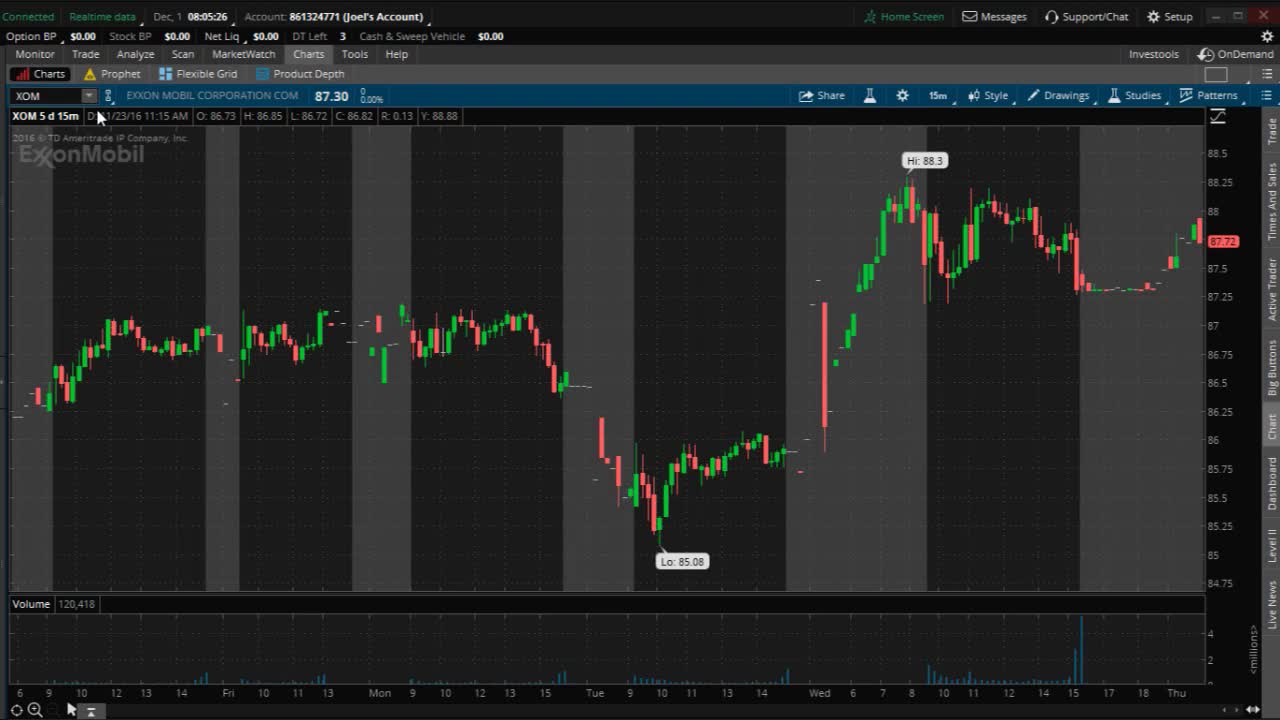Screen dimensions: 1280x720
Task: Open the Times And Sales side tab
Action: 1272,201
